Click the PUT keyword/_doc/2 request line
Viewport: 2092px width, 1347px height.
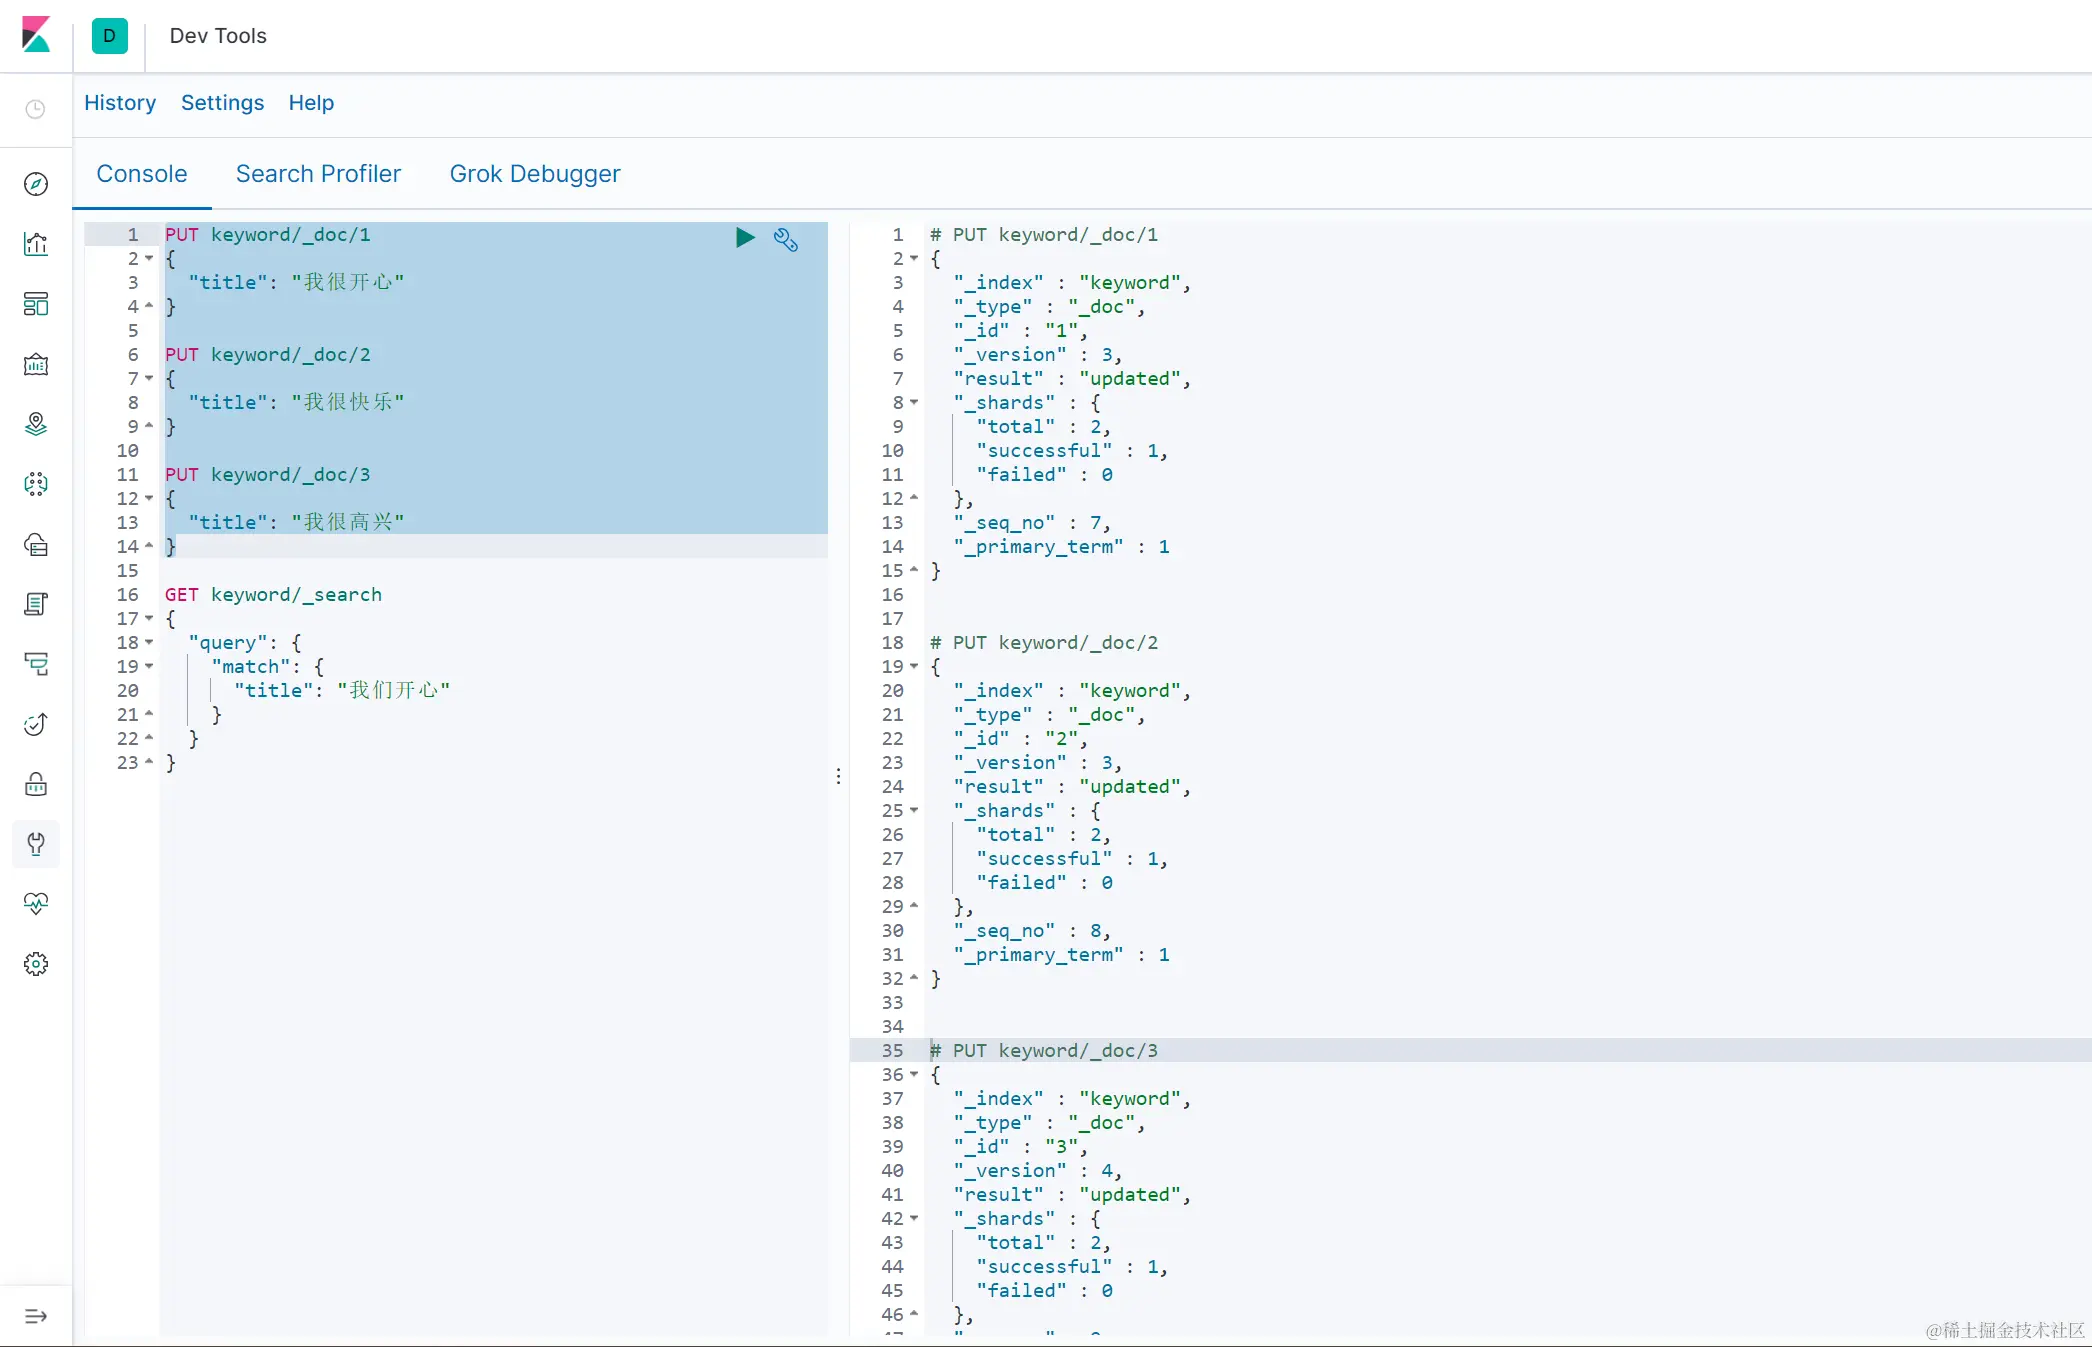tap(267, 354)
